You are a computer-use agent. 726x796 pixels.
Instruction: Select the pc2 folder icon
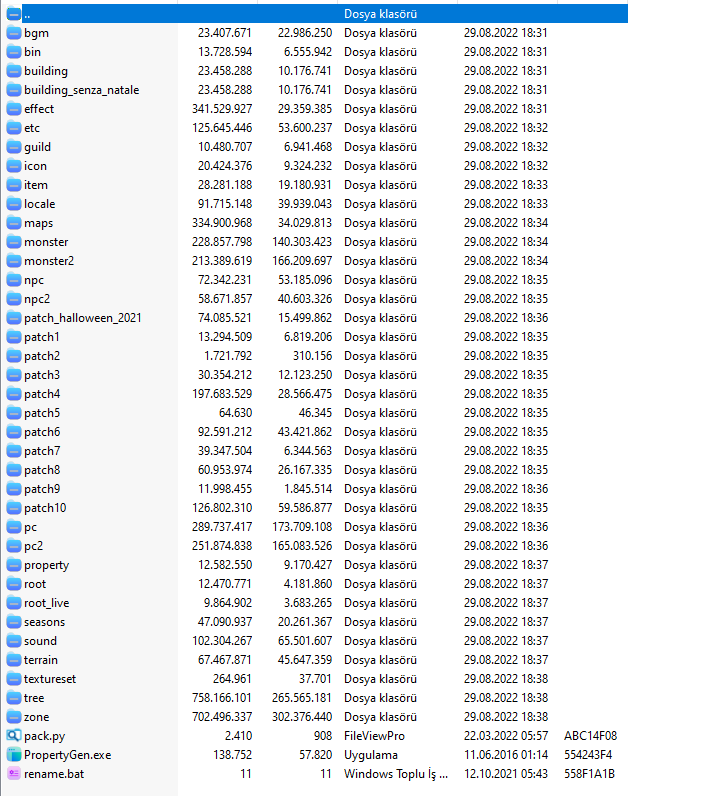[x=14, y=546]
